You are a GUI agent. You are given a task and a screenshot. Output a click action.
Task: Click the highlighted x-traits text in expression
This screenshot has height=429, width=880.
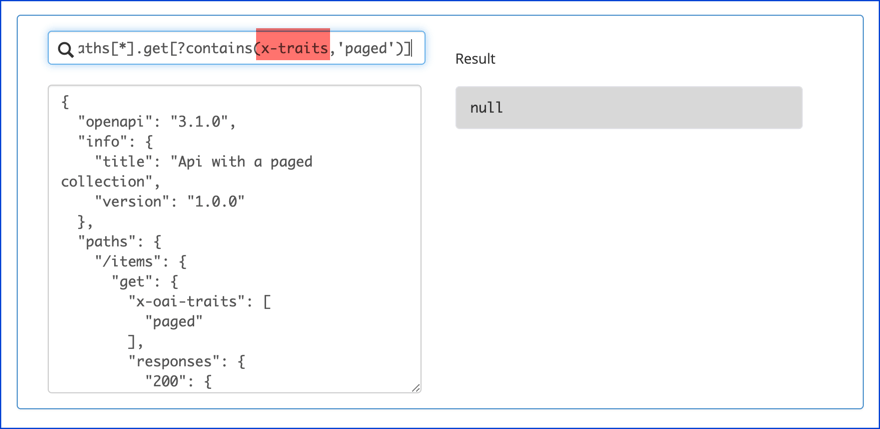tap(294, 48)
